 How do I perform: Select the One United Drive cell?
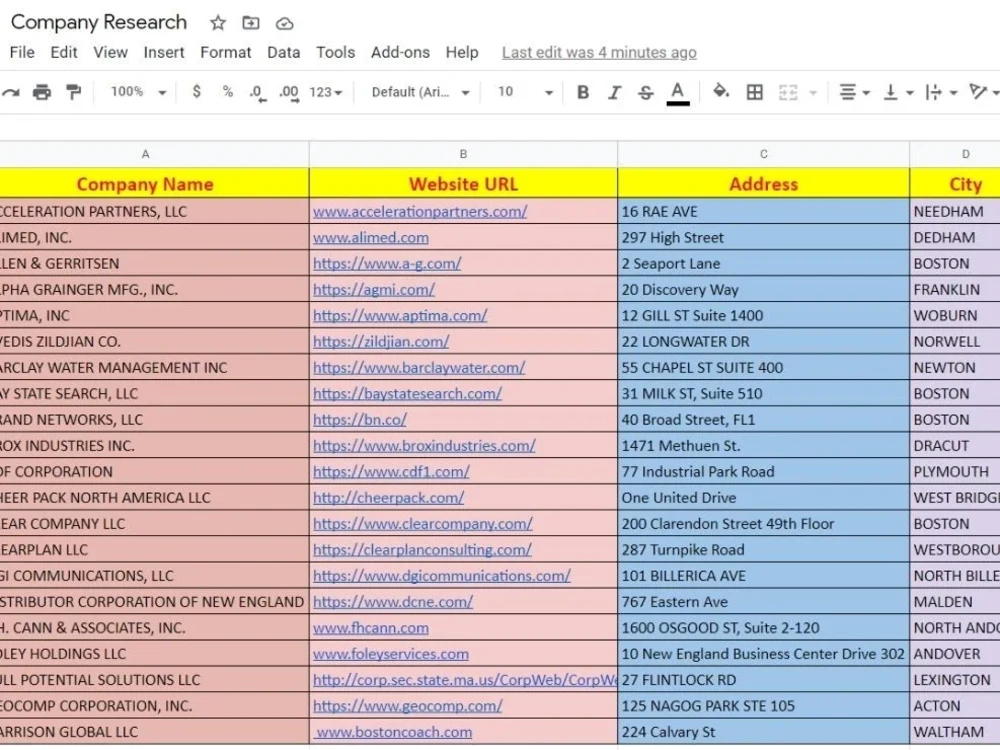click(763, 498)
